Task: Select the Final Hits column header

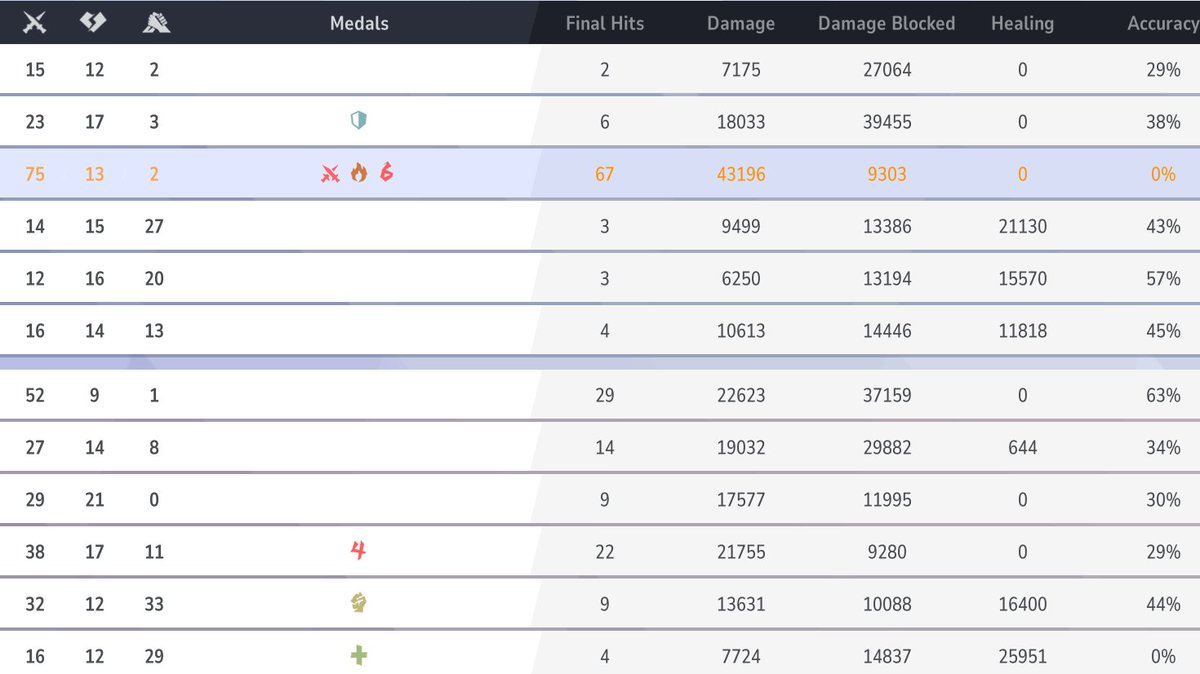Action: click(x=605, y=23)
